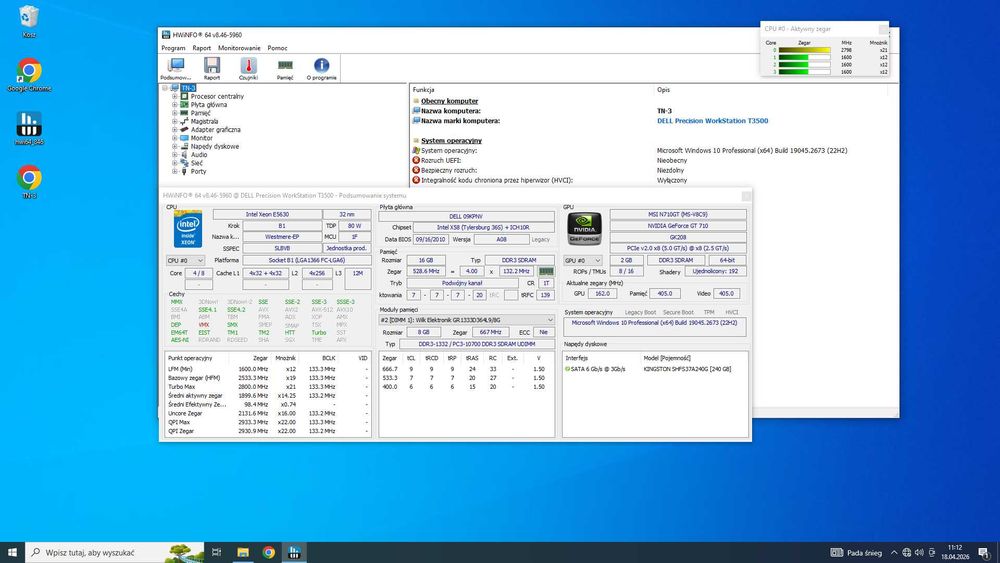Expand the Procesor centralny tree node
This screenshot has height=563, width=1000.
[x=174, y=96]
